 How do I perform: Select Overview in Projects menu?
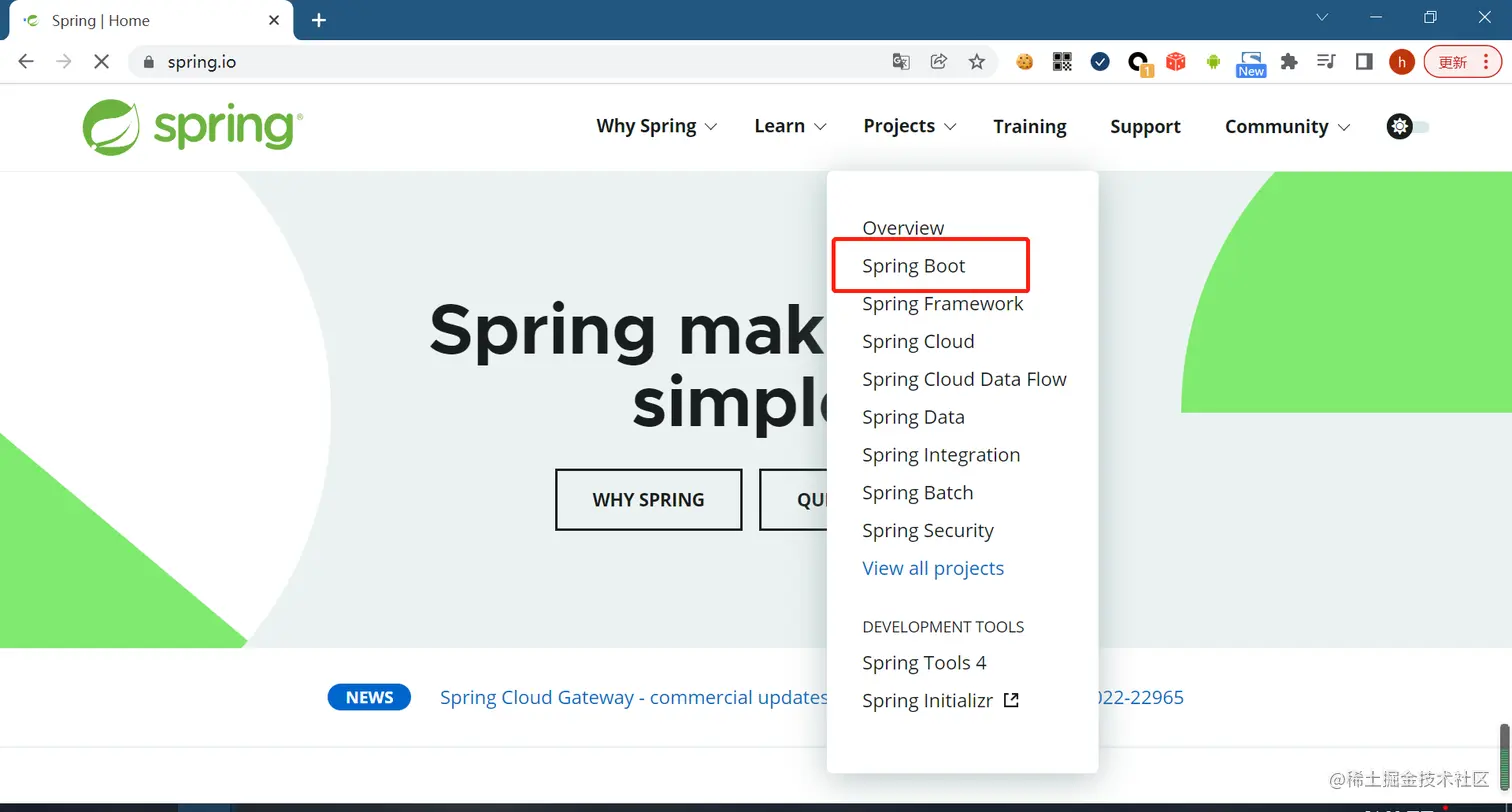(x=903, y=228)
